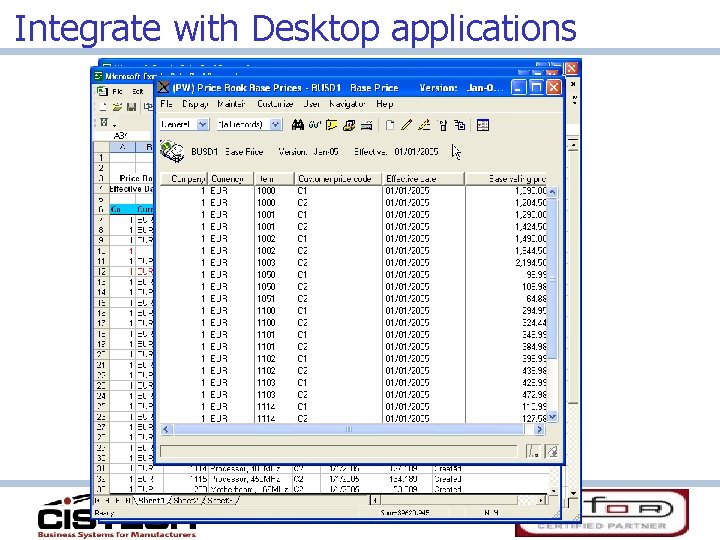The width and height of the screenshot is (720, 540).
Task: Click the price cell 294.95
Action: point(534,310)
